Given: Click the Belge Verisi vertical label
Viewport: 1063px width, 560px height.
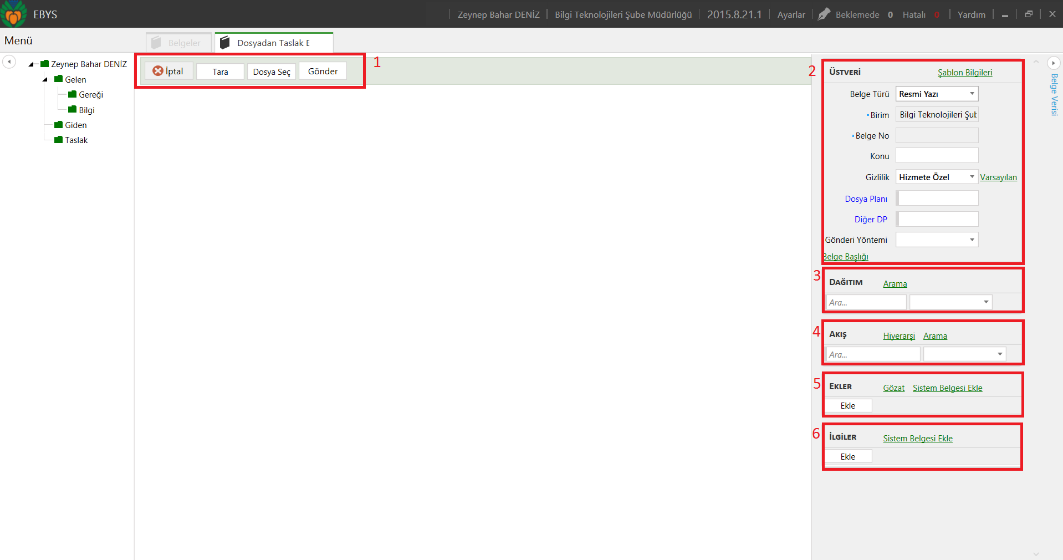Looking at the screenshot, I should pos(1054,95).
